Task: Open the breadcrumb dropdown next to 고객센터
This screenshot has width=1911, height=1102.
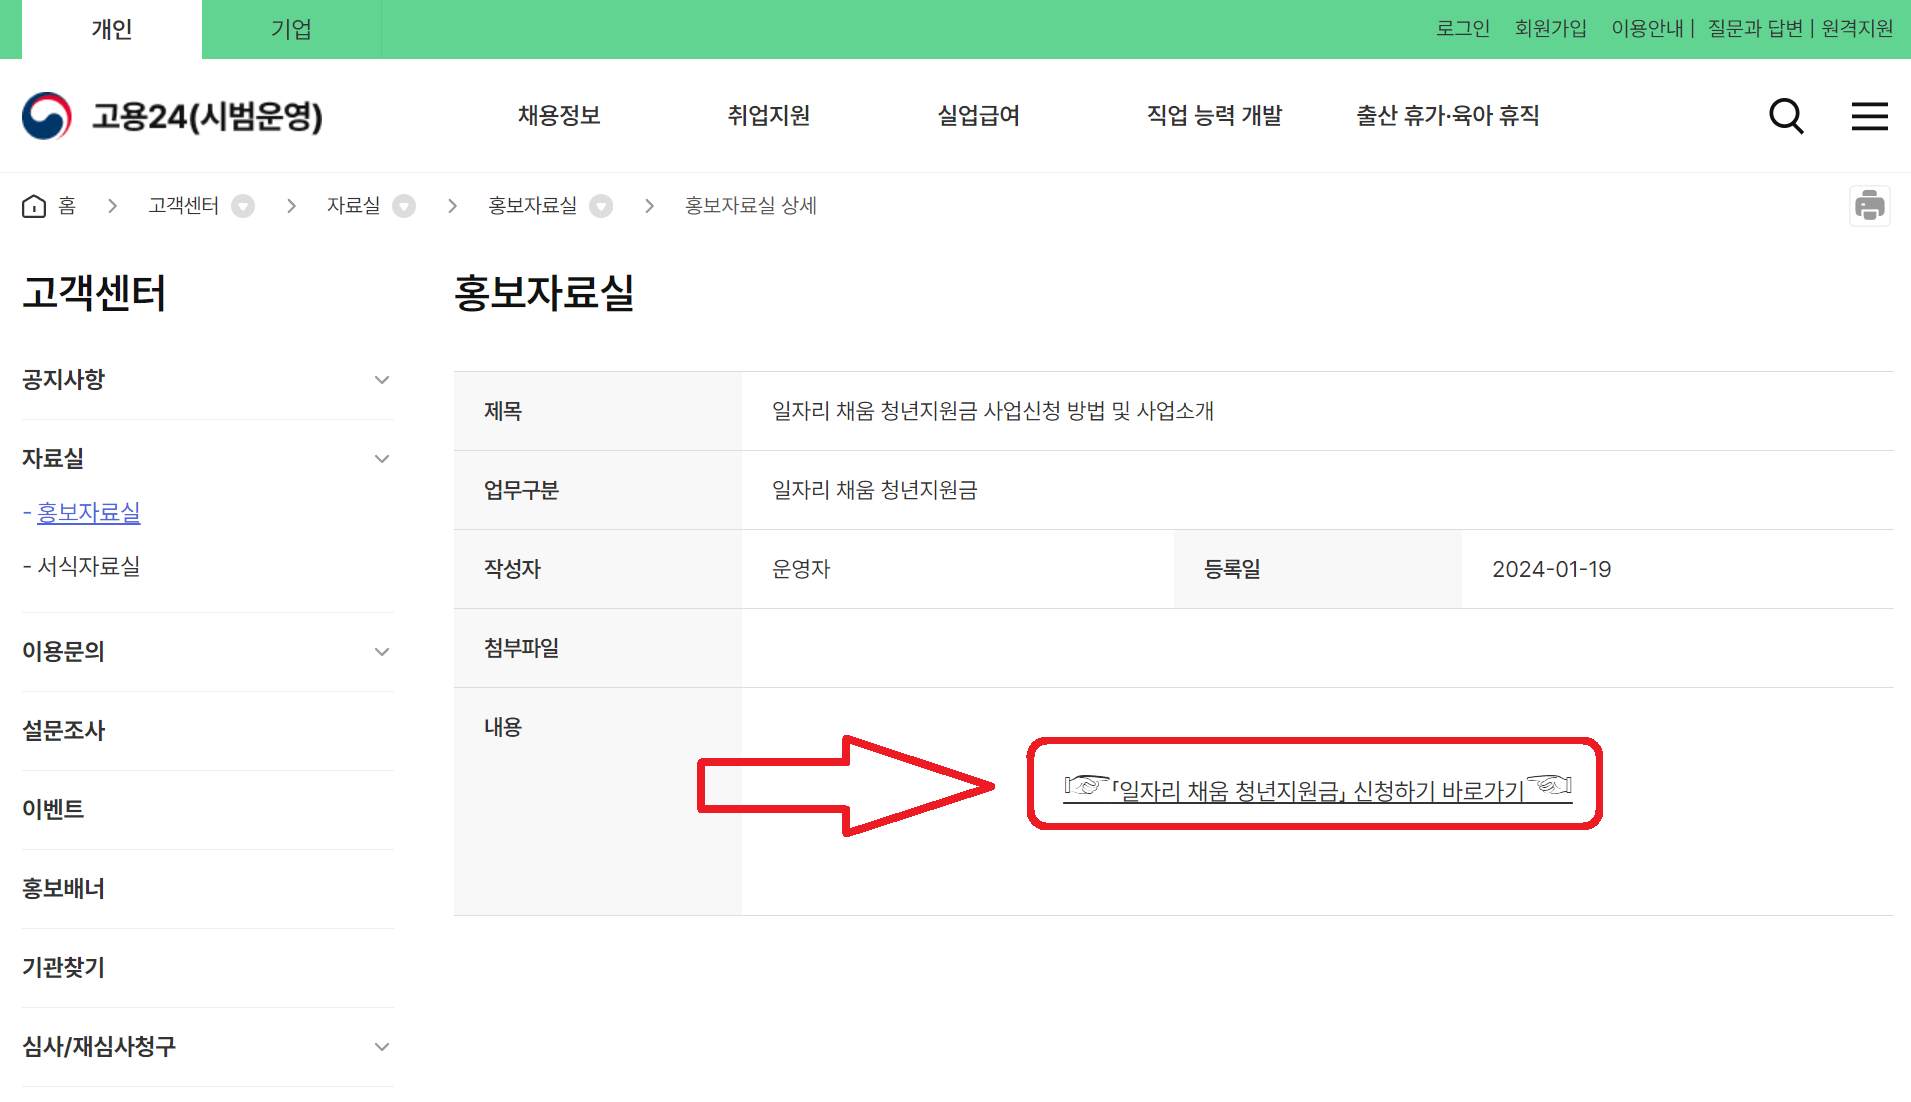Action: click(x=242, y=206)
